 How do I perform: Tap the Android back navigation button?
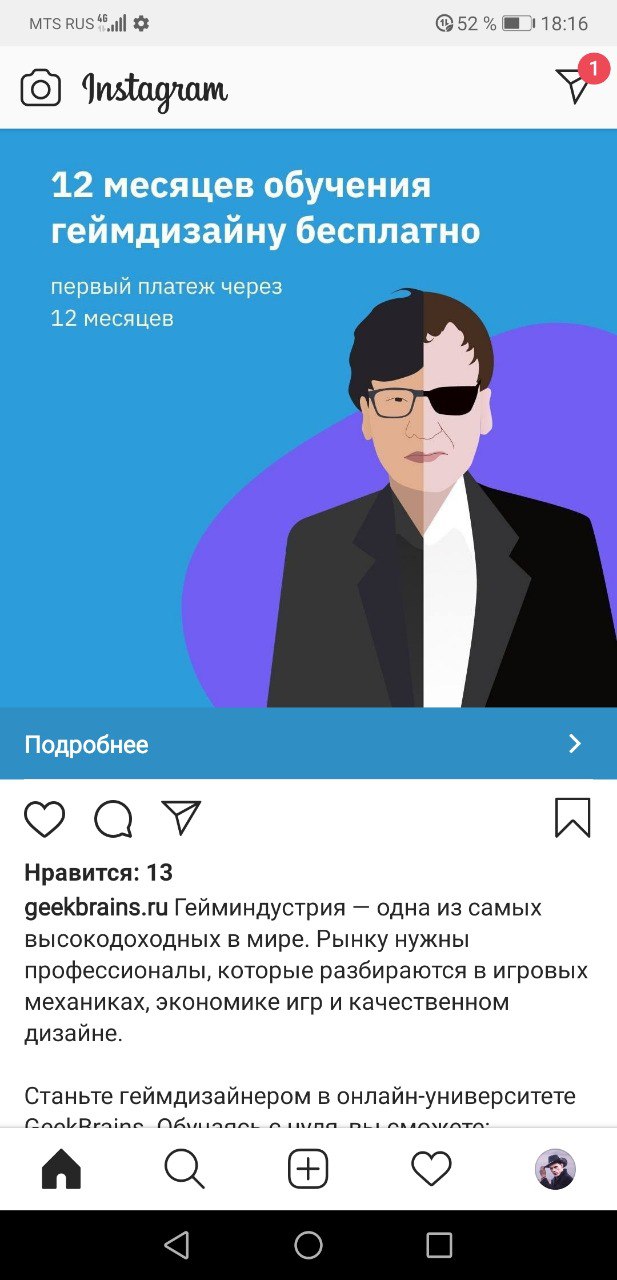[177, 1245]
